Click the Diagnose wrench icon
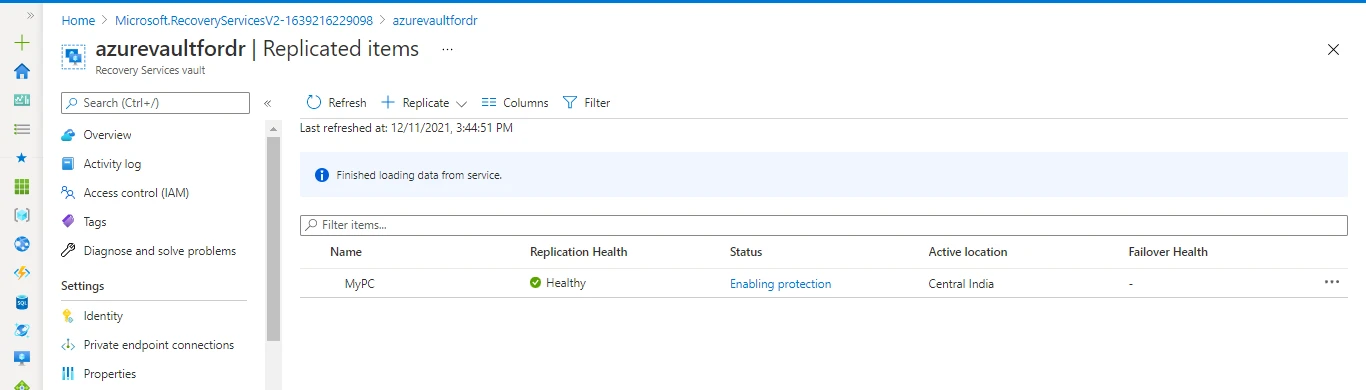The height and width of the screenshot is (390, 1366). (x=68, y=251)
